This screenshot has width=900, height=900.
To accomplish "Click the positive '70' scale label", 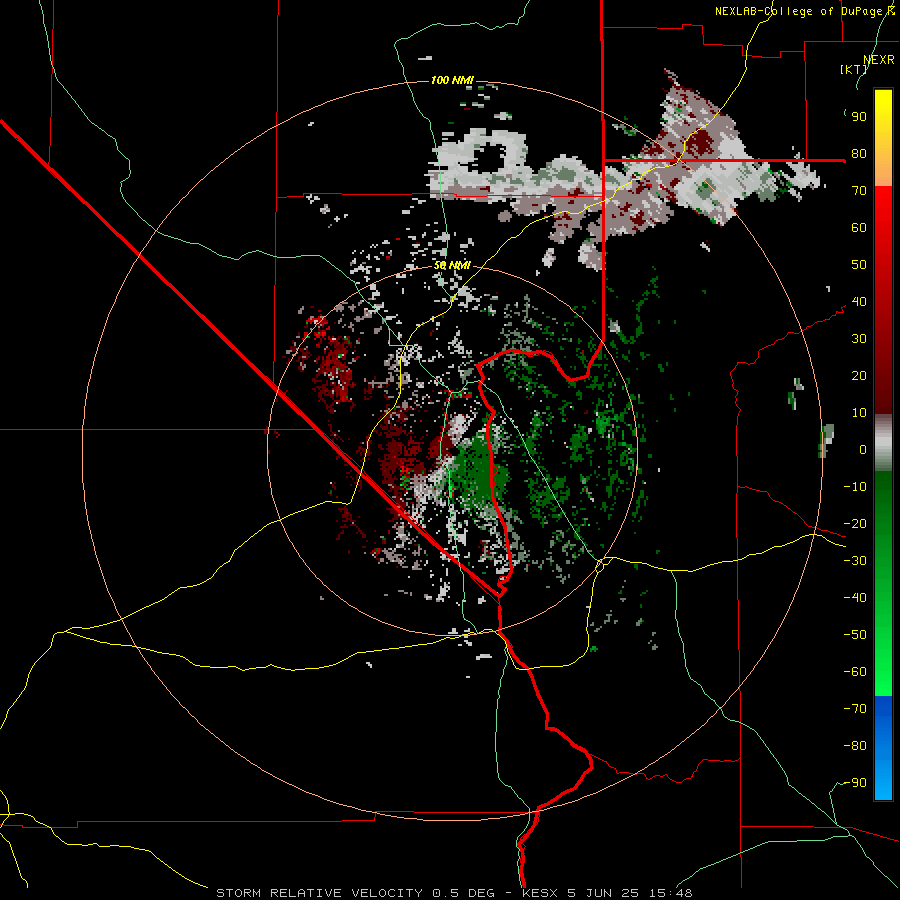I will [859, 191].
